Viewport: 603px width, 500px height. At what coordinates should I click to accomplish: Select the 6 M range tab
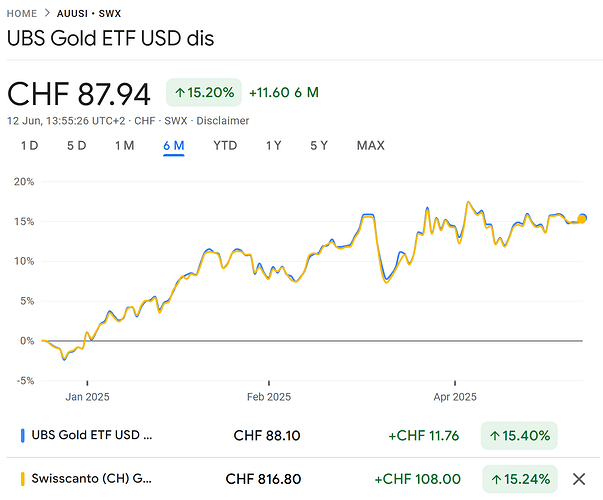coord(174,146)
